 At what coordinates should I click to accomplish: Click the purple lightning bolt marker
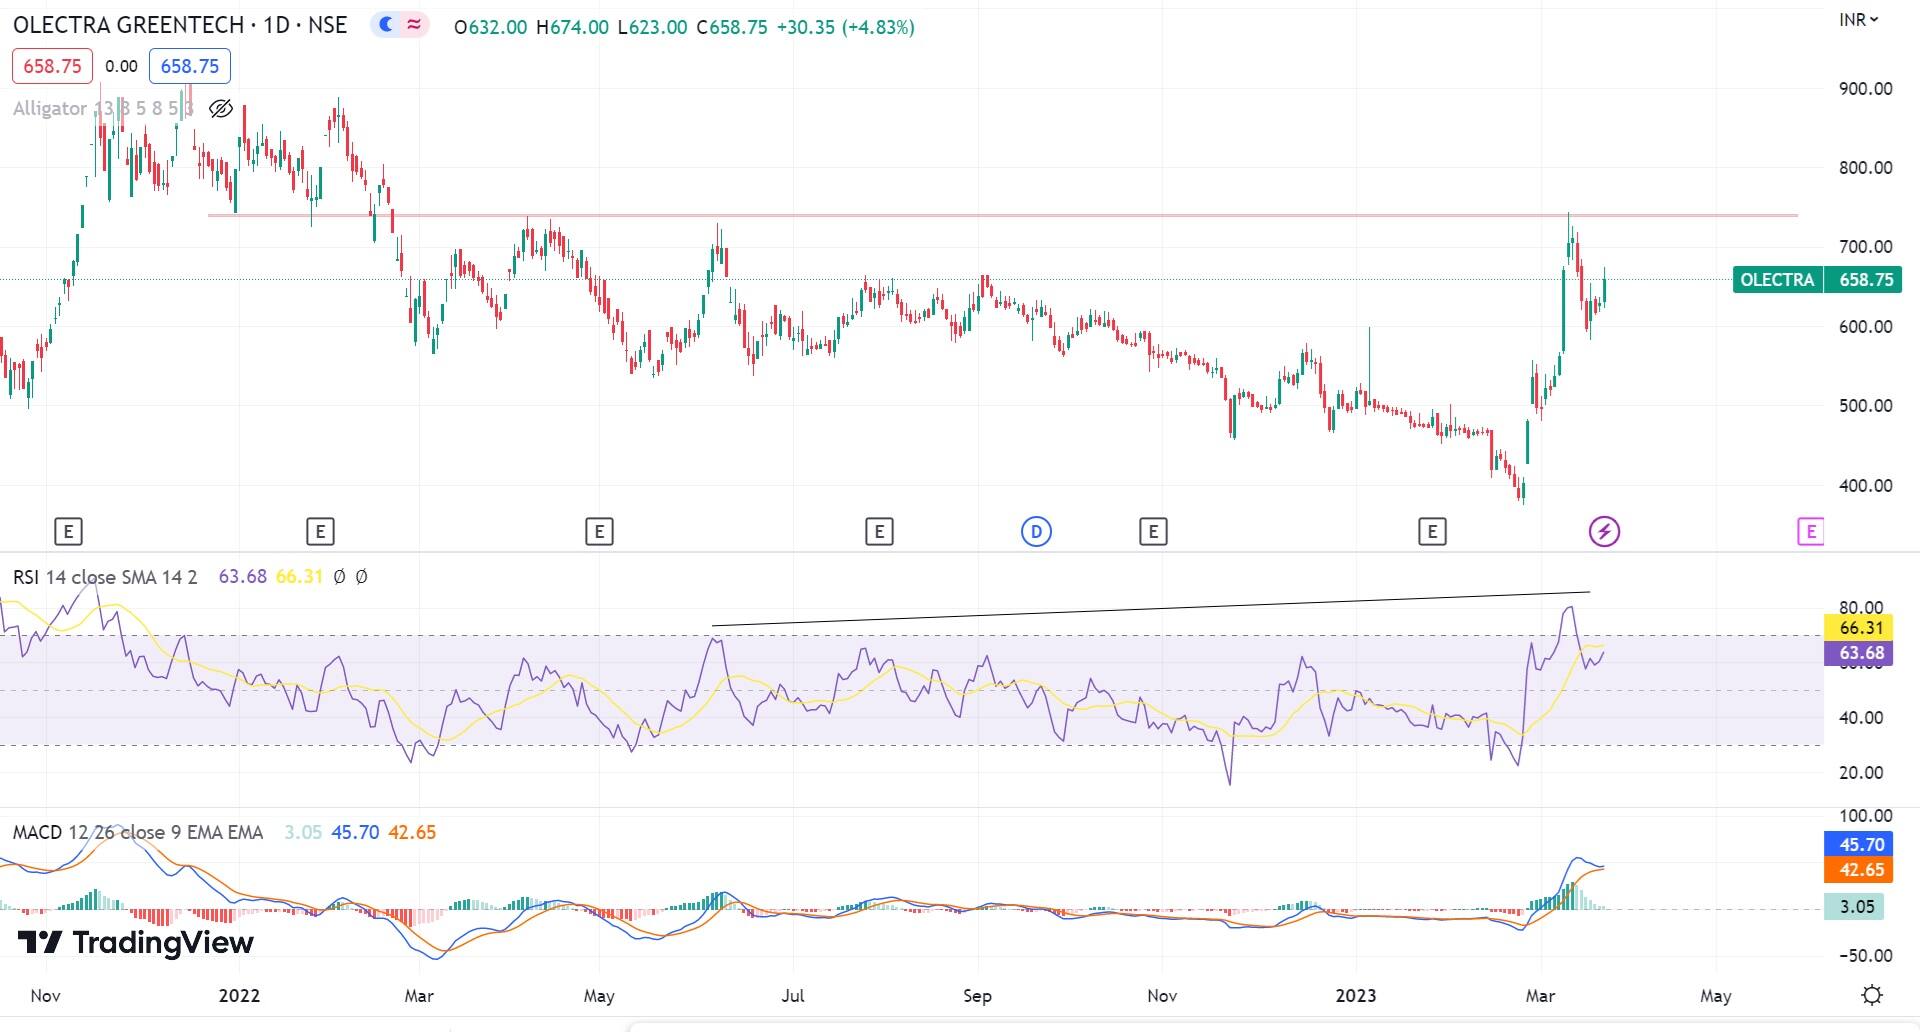[1604, 532]
